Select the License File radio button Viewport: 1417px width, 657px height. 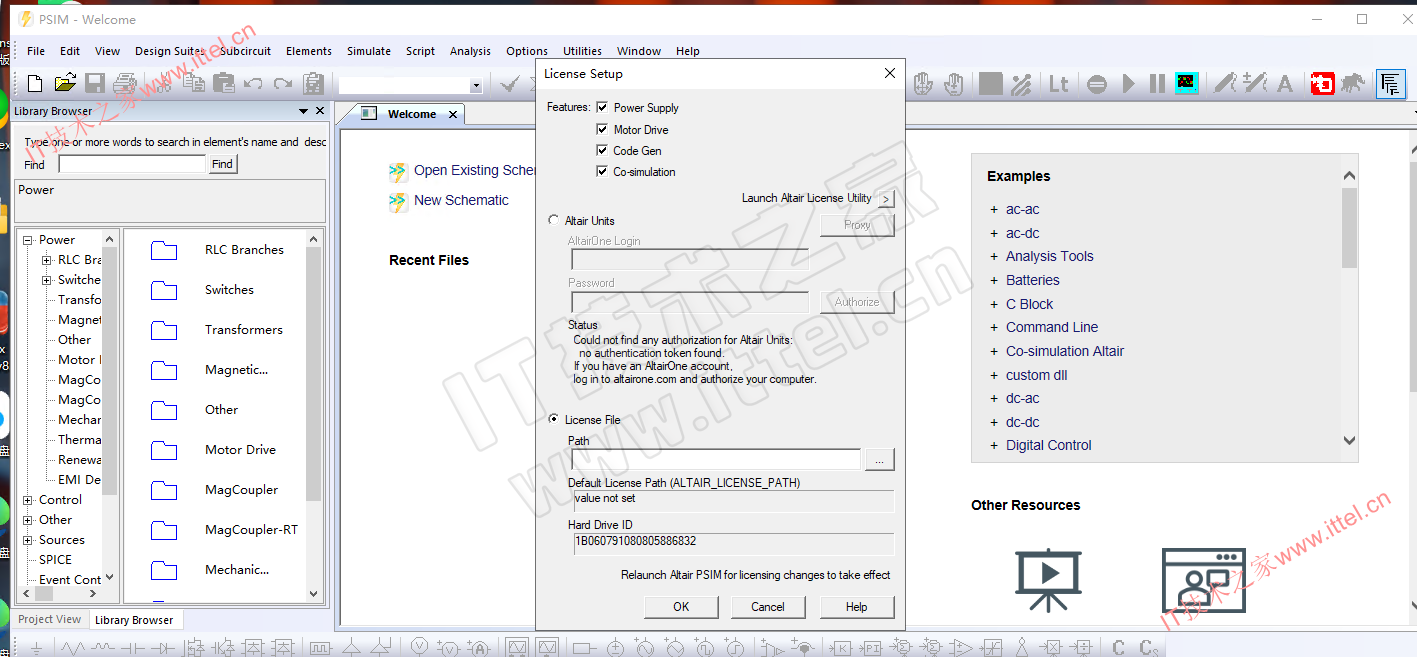[554, 419]
